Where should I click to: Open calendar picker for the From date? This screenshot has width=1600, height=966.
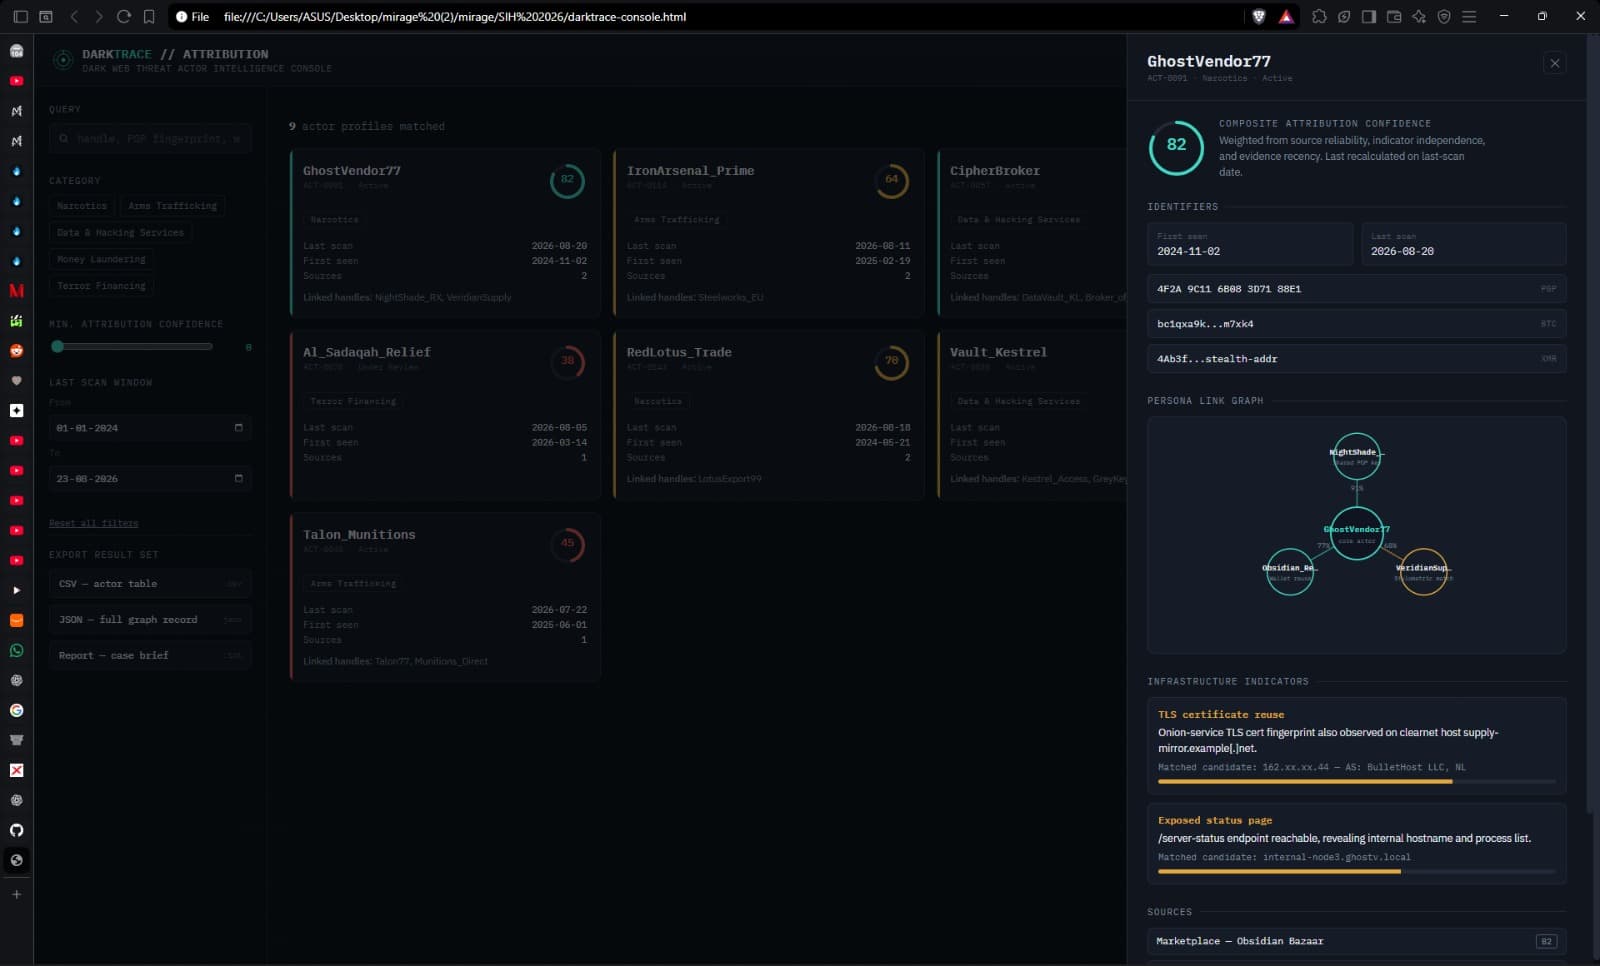[x=238, y=428]
